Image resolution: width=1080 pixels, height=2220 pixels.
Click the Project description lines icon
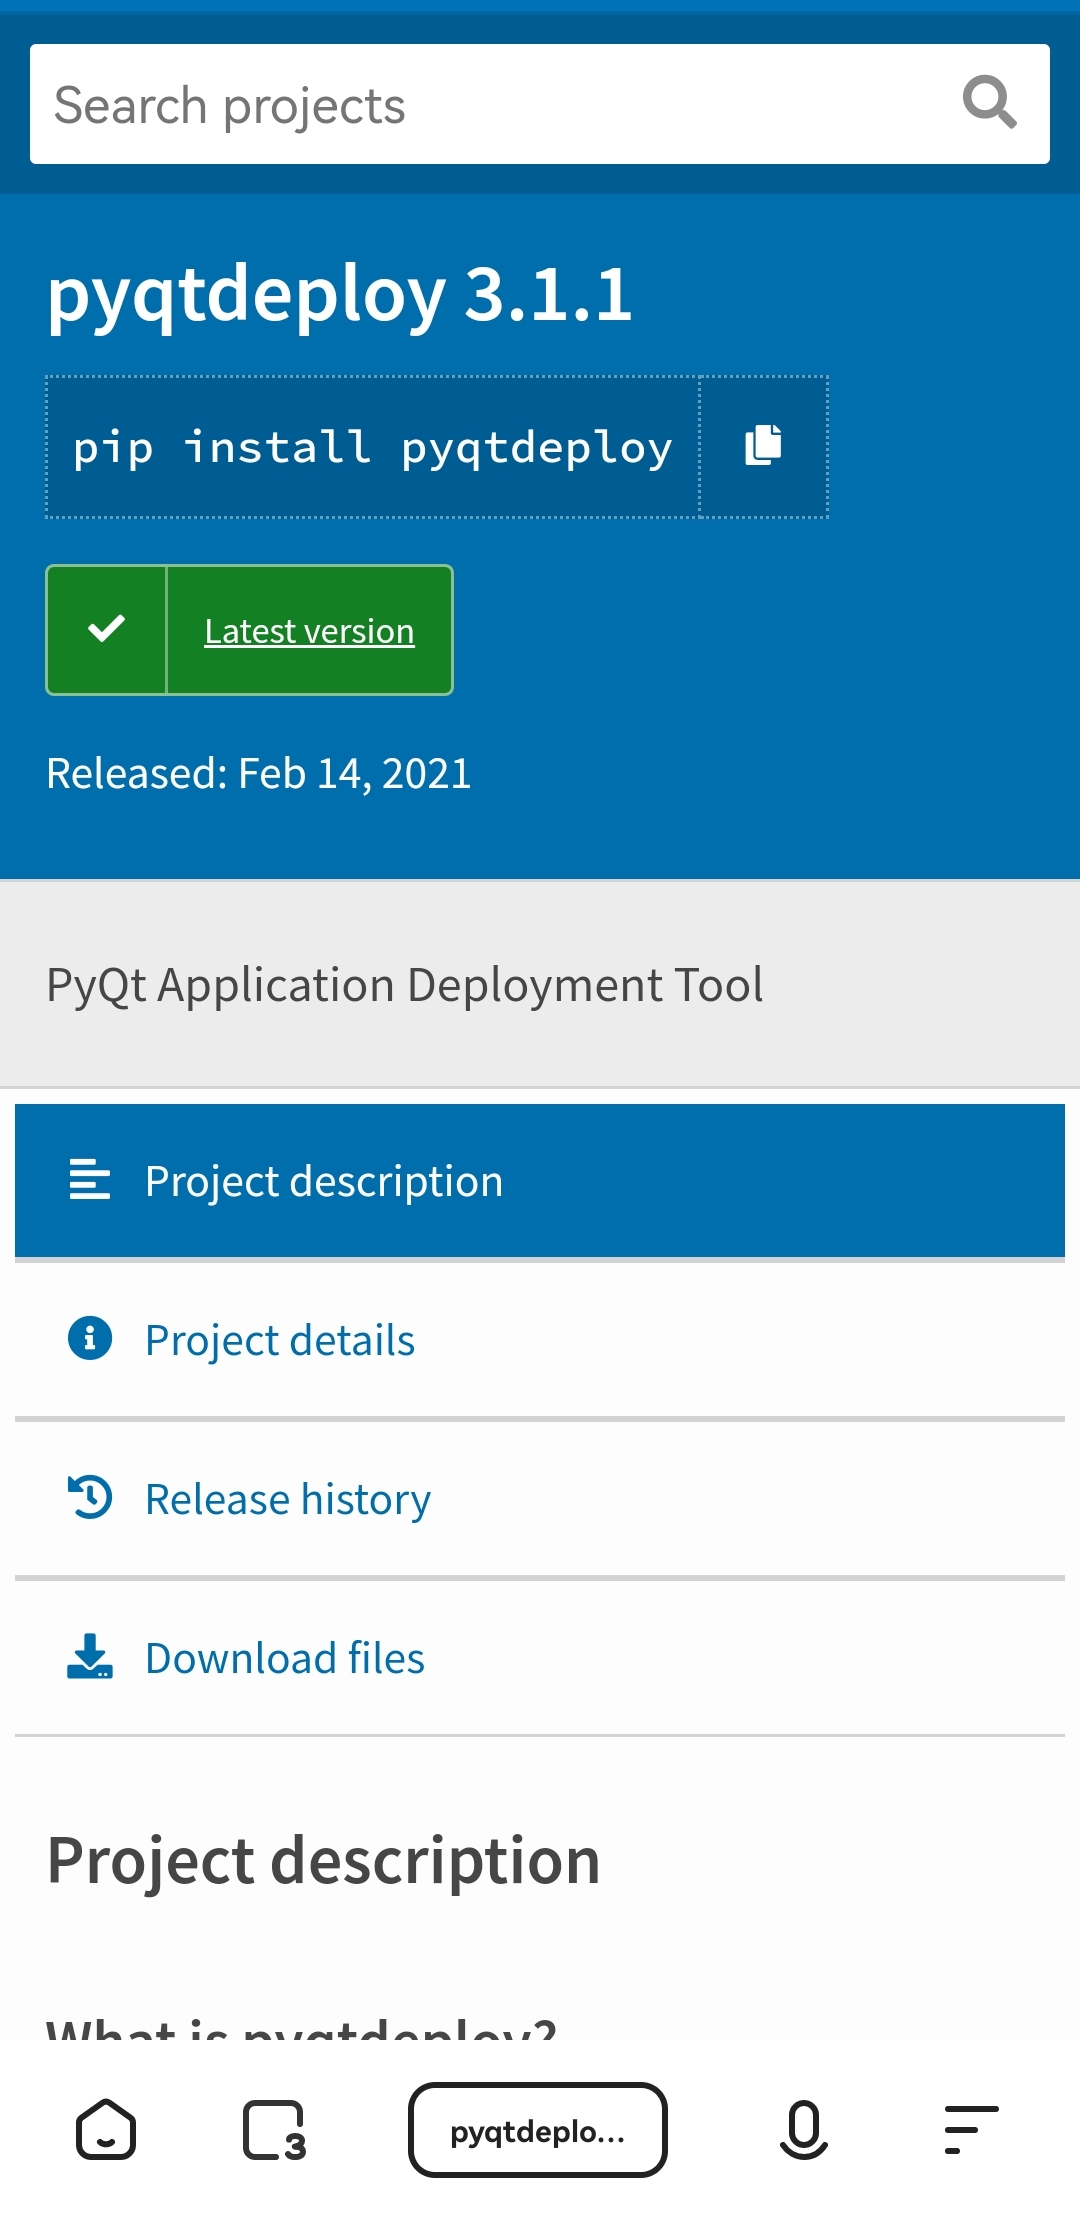click(x=90, y=1180)
